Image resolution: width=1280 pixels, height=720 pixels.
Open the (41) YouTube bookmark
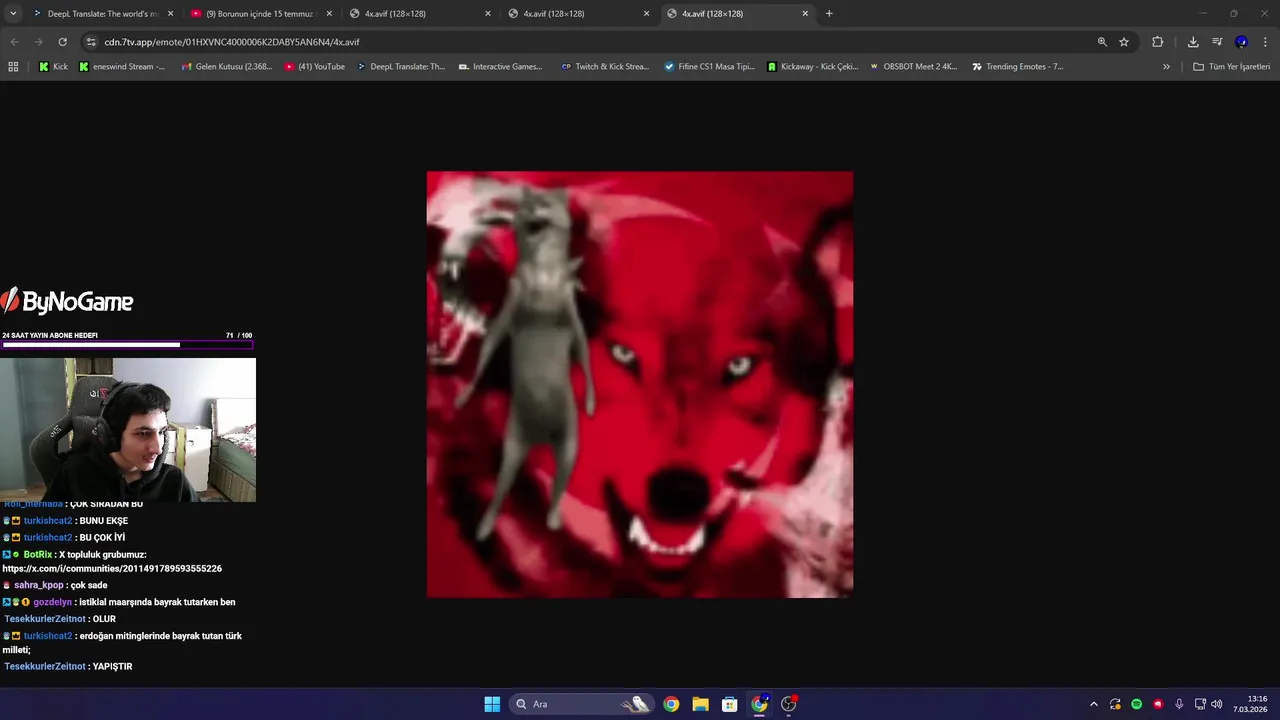pos(315,67)
